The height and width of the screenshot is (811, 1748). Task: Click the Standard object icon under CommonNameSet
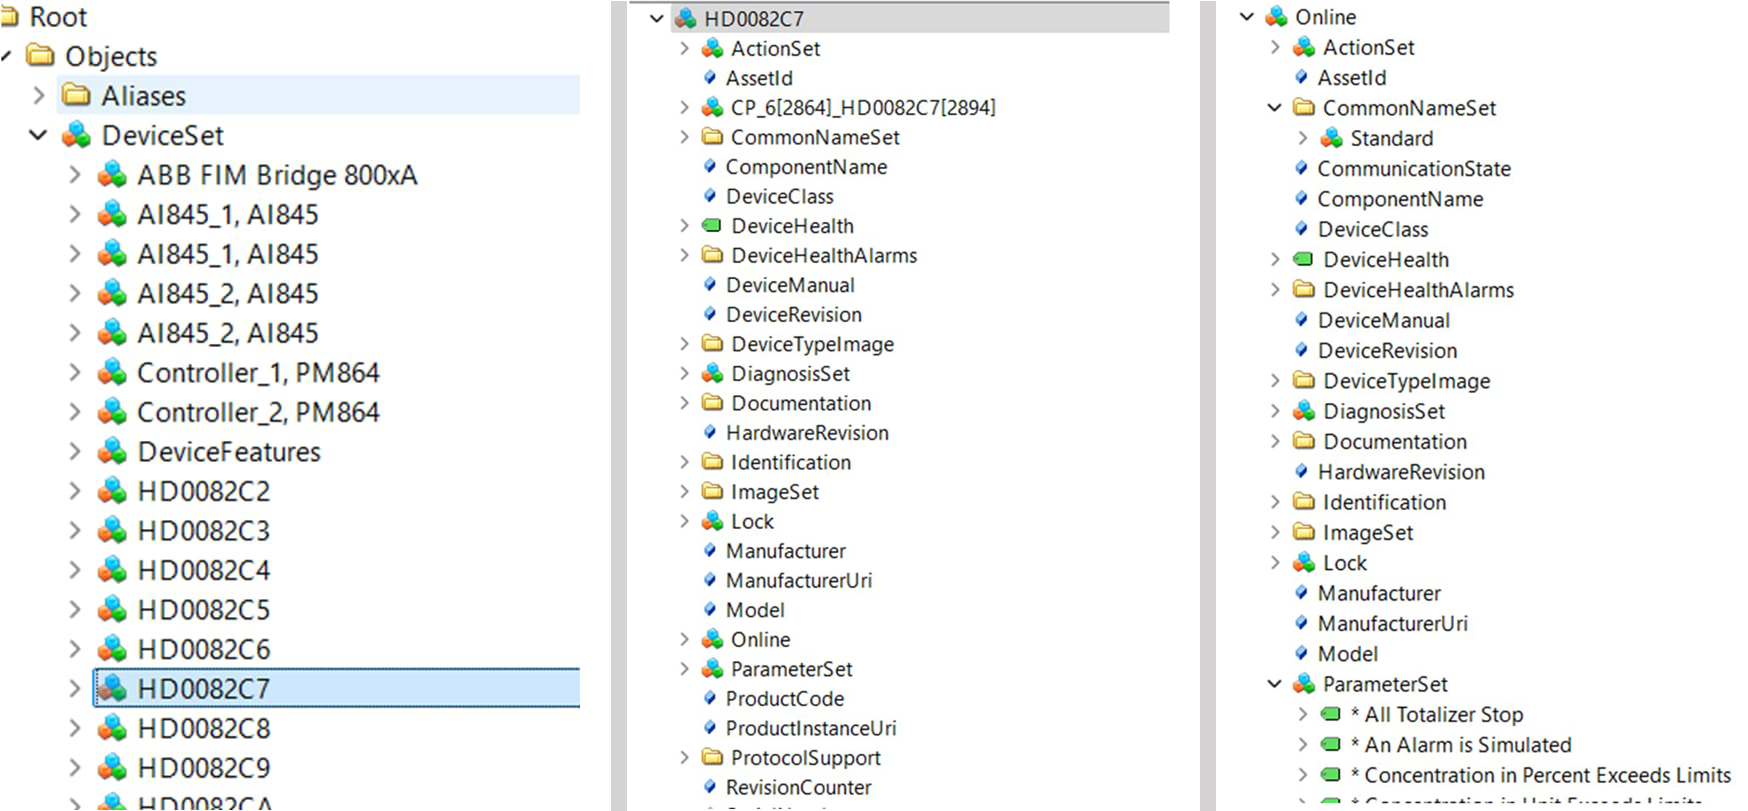click(x=1331, y=138)
